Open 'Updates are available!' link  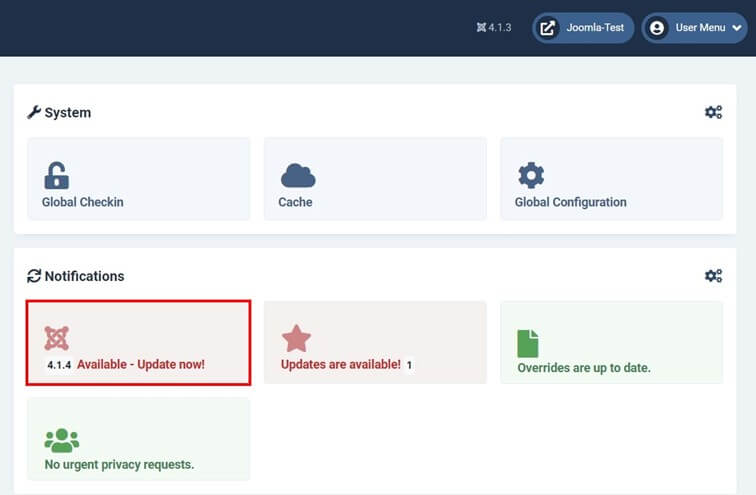(x=340, y=364)
